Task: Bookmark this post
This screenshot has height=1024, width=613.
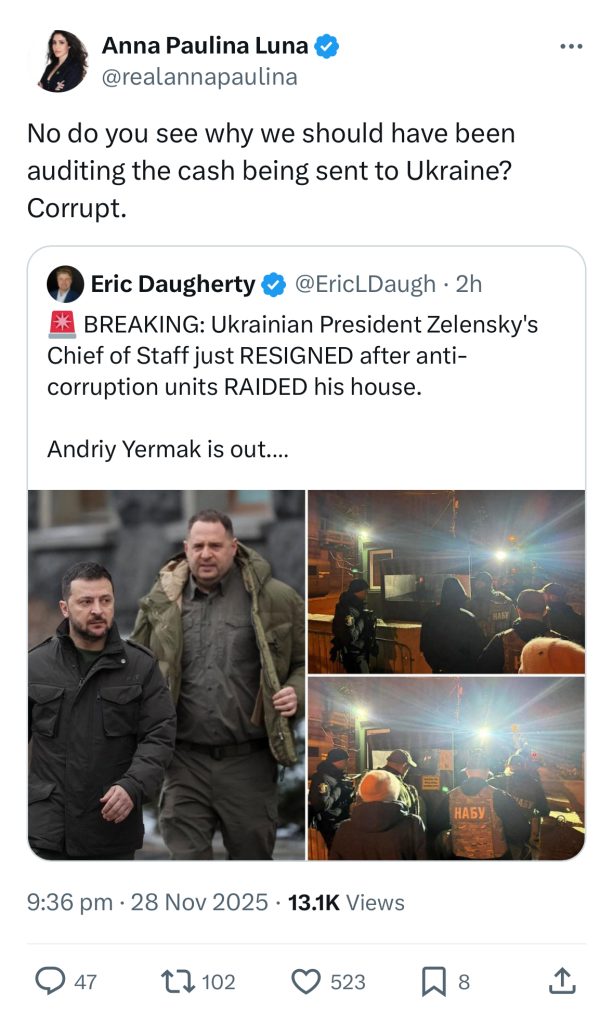Action: coord(433,981)
